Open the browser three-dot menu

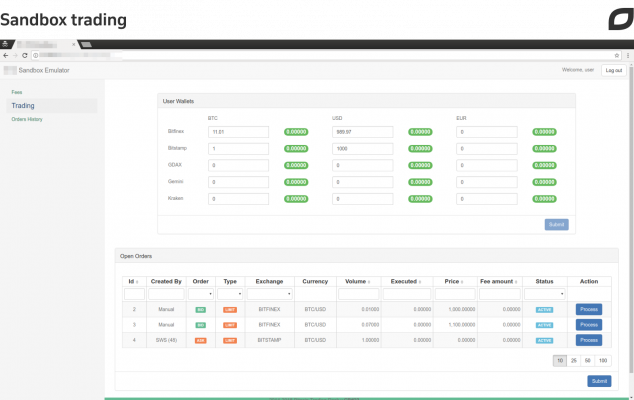pyautogui.click(x=628, y=55)
